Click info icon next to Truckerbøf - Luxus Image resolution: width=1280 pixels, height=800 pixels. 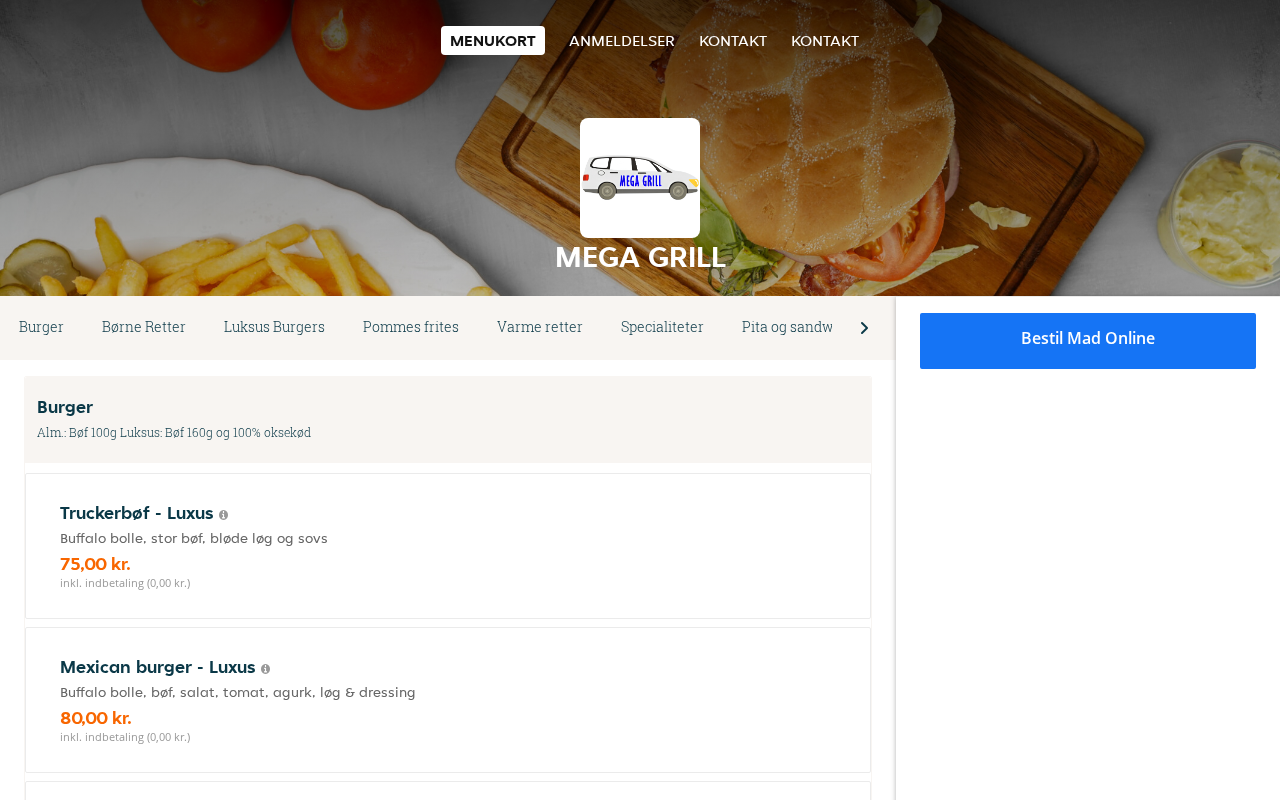point(223,515)
